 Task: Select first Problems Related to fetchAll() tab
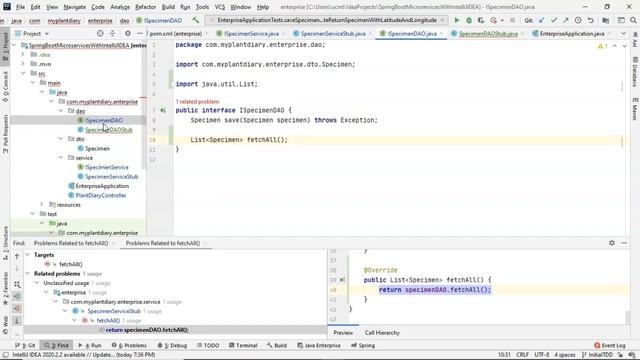coord(71,243)
